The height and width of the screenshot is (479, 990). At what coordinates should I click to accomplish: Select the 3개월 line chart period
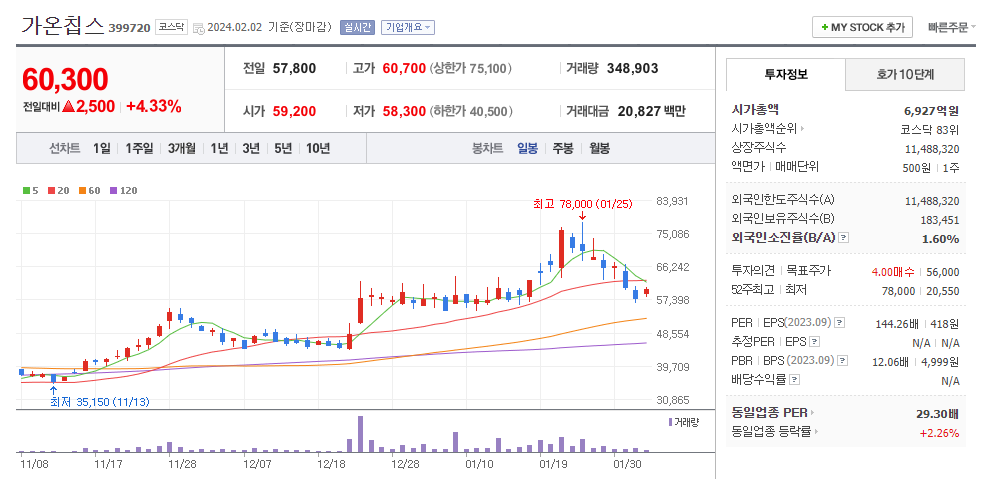(182, 149)
